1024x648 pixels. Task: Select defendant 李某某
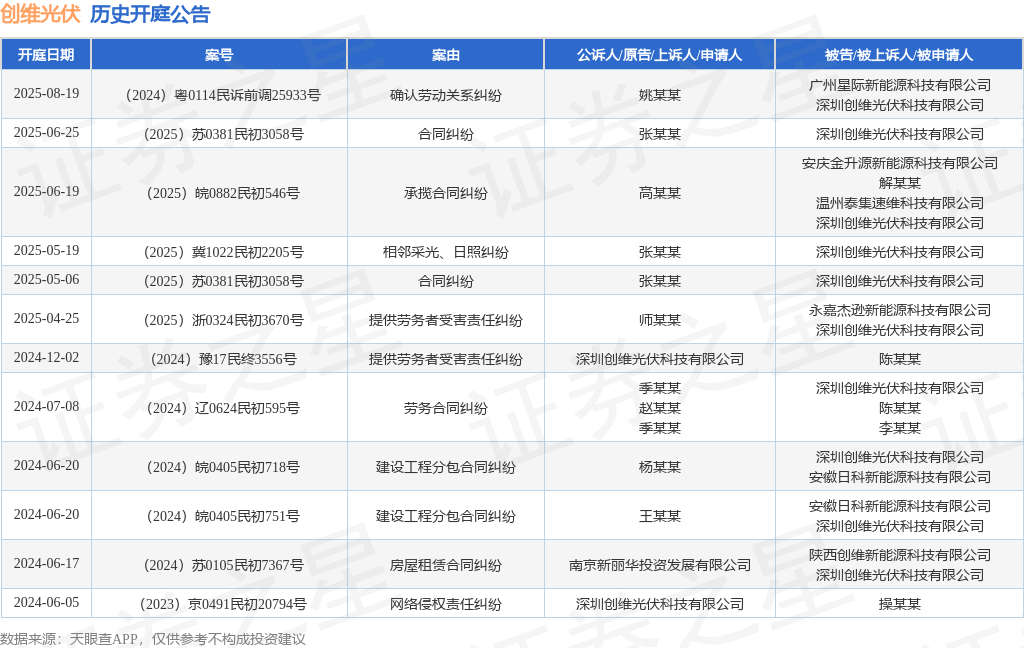899,429
